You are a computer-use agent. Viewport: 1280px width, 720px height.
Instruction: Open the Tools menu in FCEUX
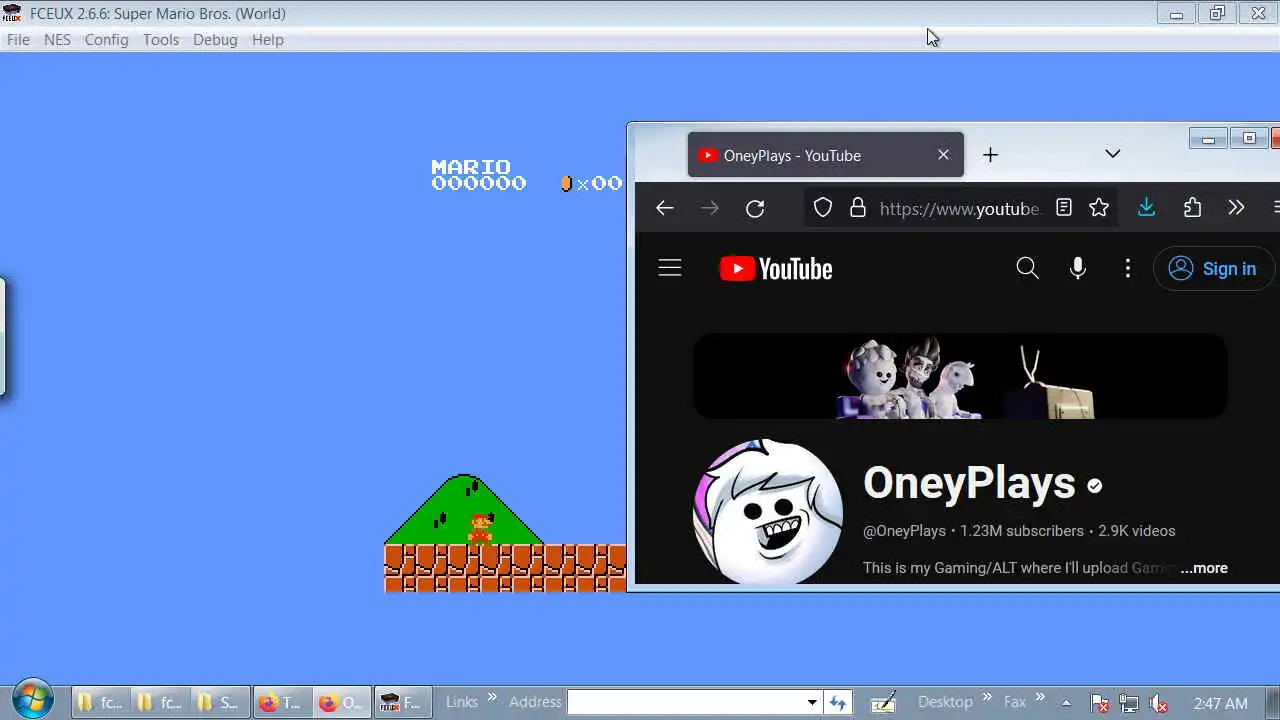coord(161,40)
